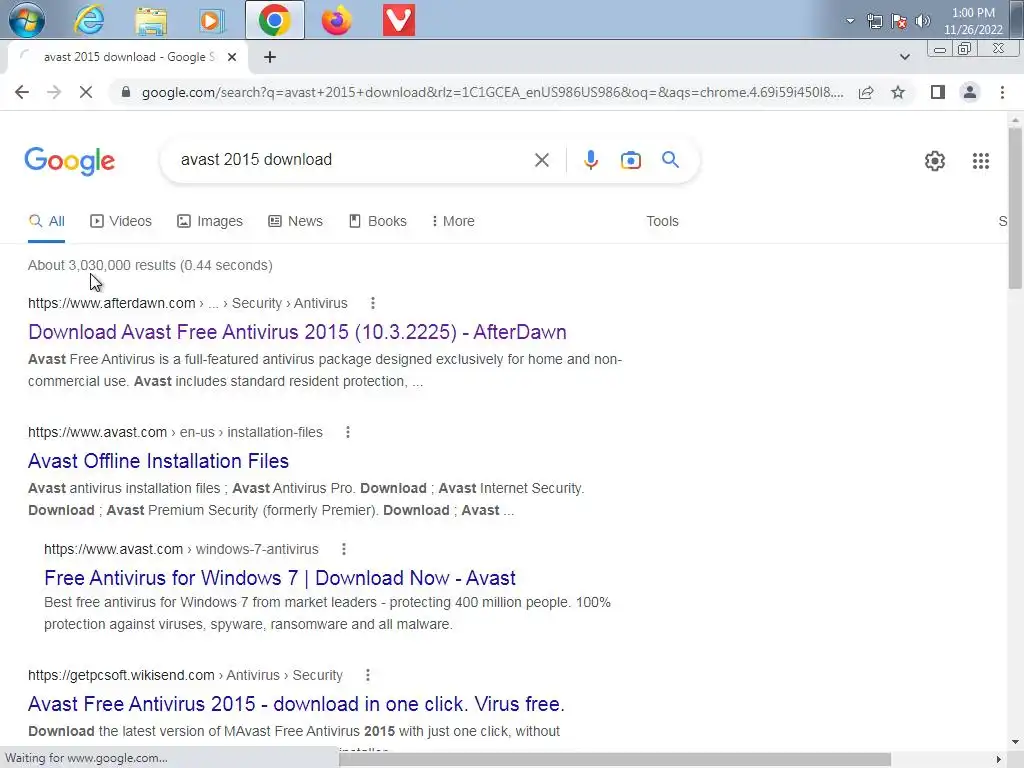
Task: Go to Google home via logo
Action: click(x=70, y=161)
